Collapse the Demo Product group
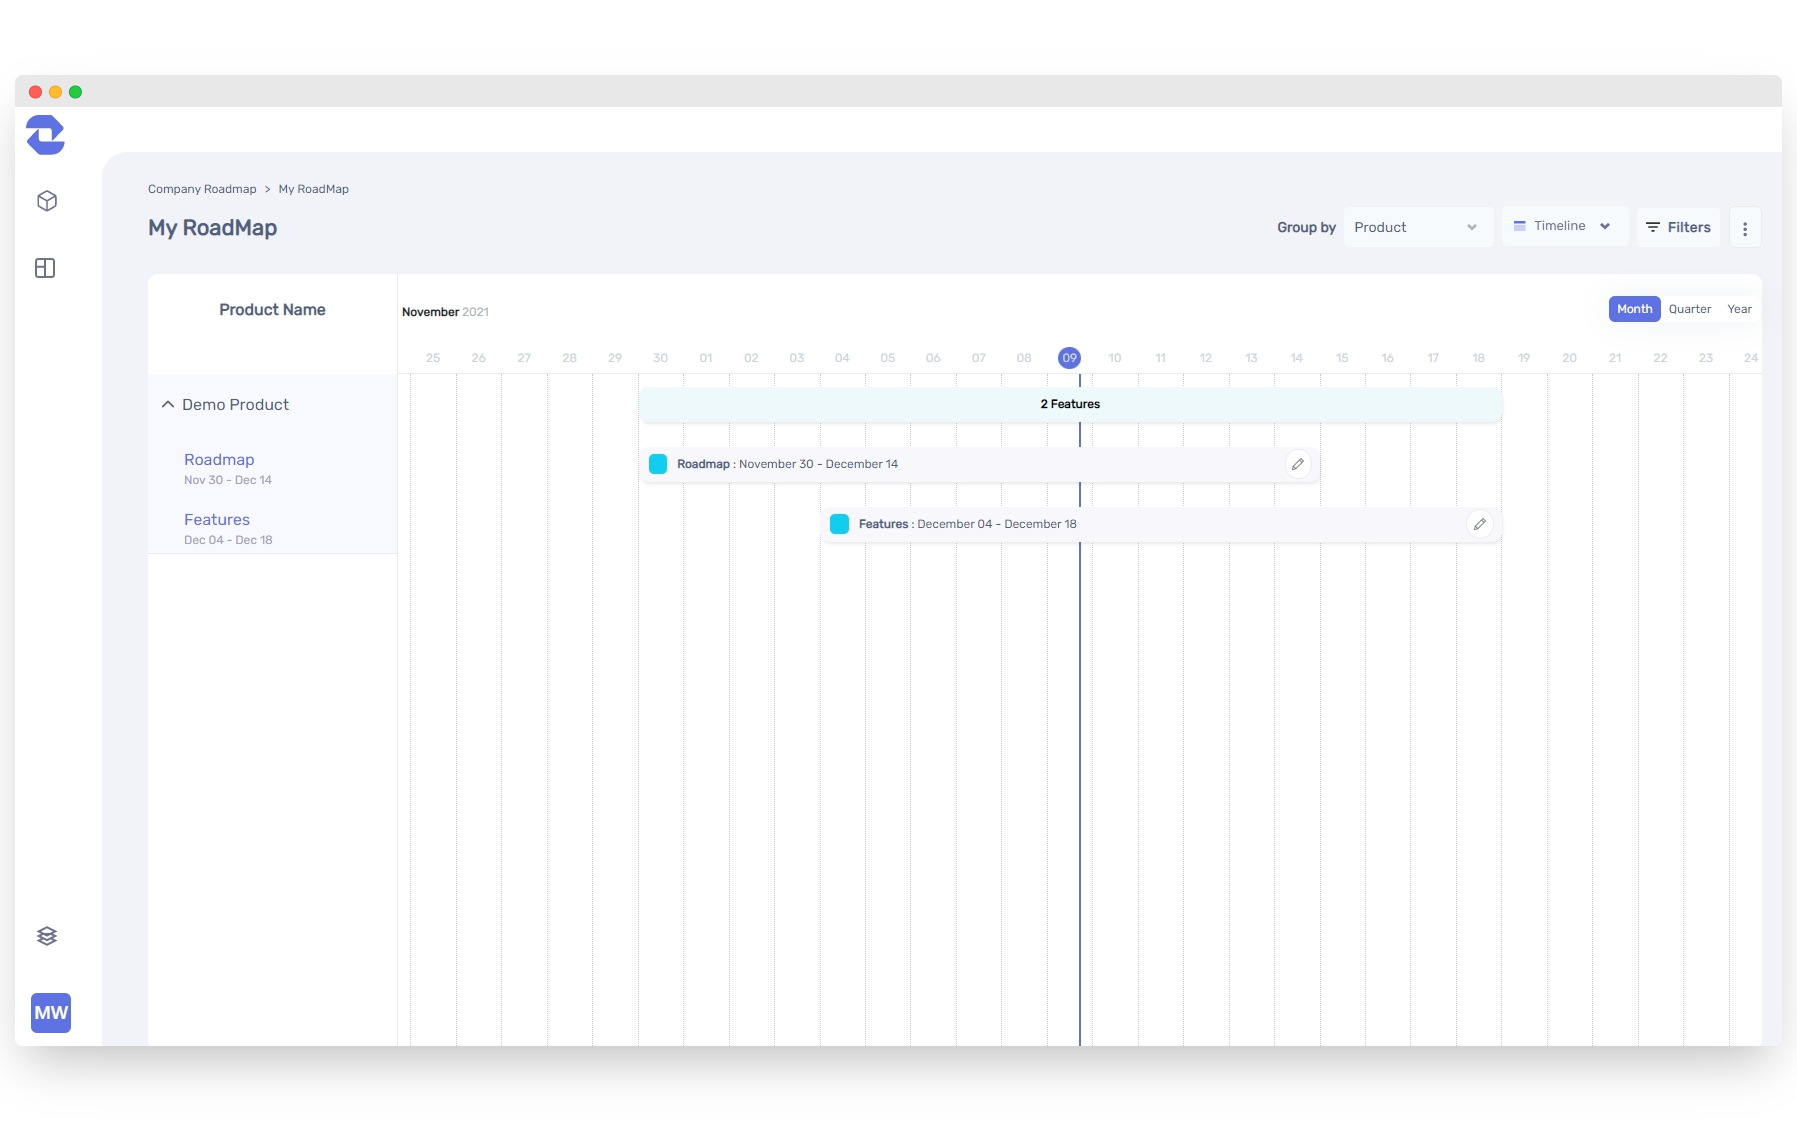 point(167,404)
